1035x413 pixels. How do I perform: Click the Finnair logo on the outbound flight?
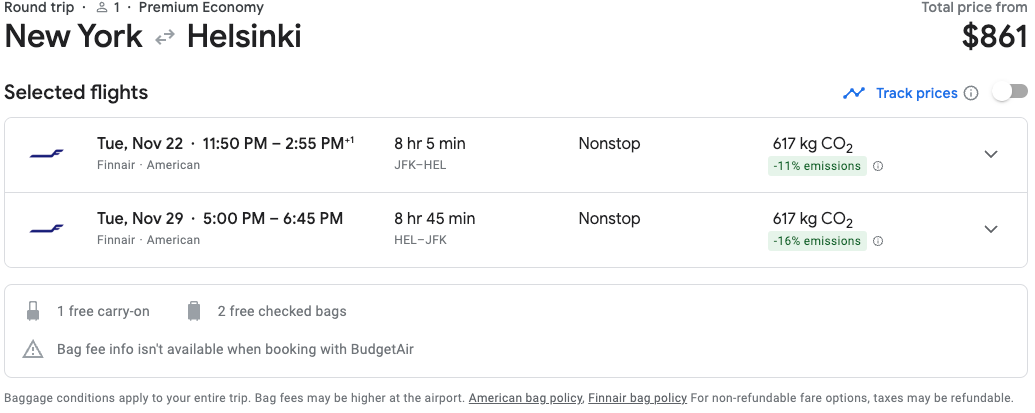pyautogui.click(x=46, y=154)
